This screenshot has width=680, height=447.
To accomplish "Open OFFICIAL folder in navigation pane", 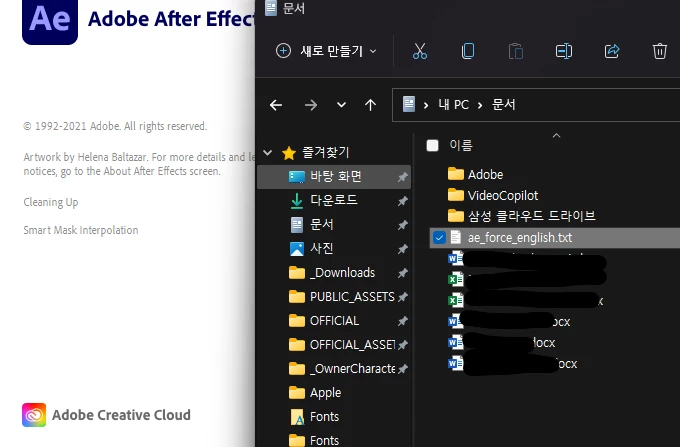I will pyautogui.click(x=334, y=320).
